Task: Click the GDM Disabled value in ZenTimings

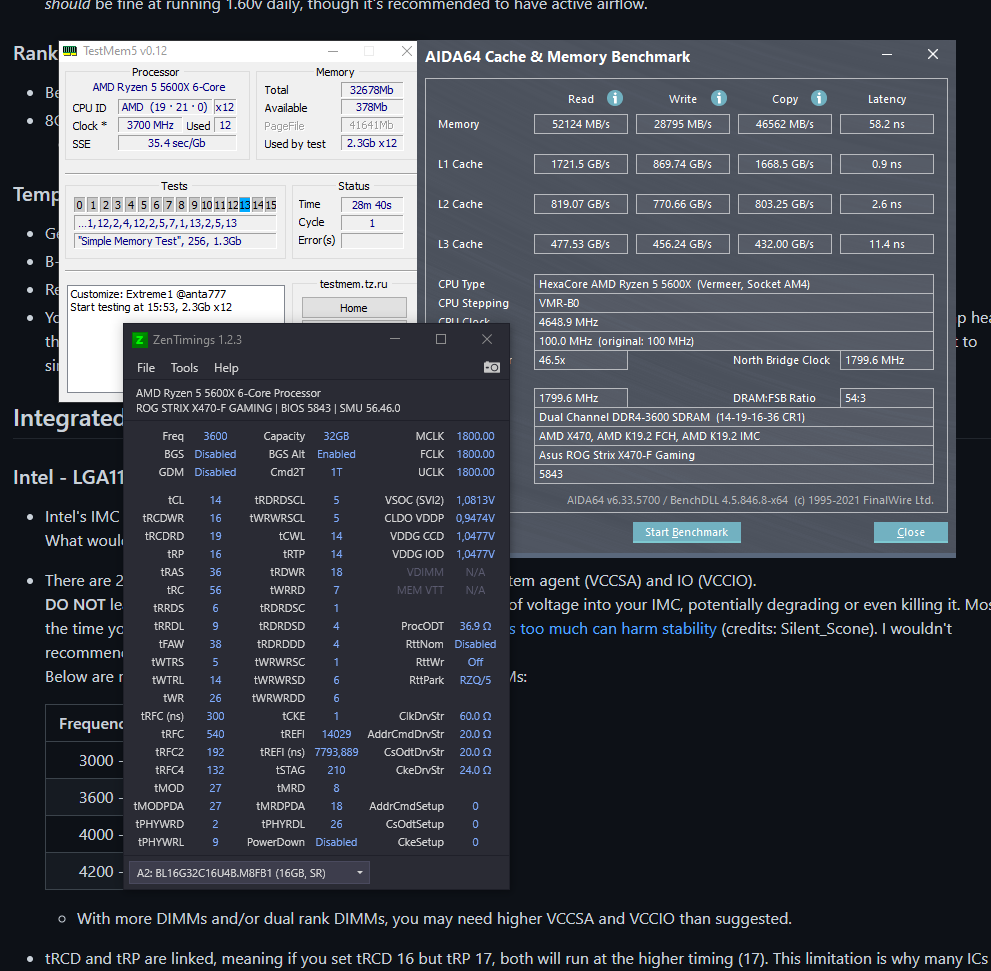Action: (216, 472)
